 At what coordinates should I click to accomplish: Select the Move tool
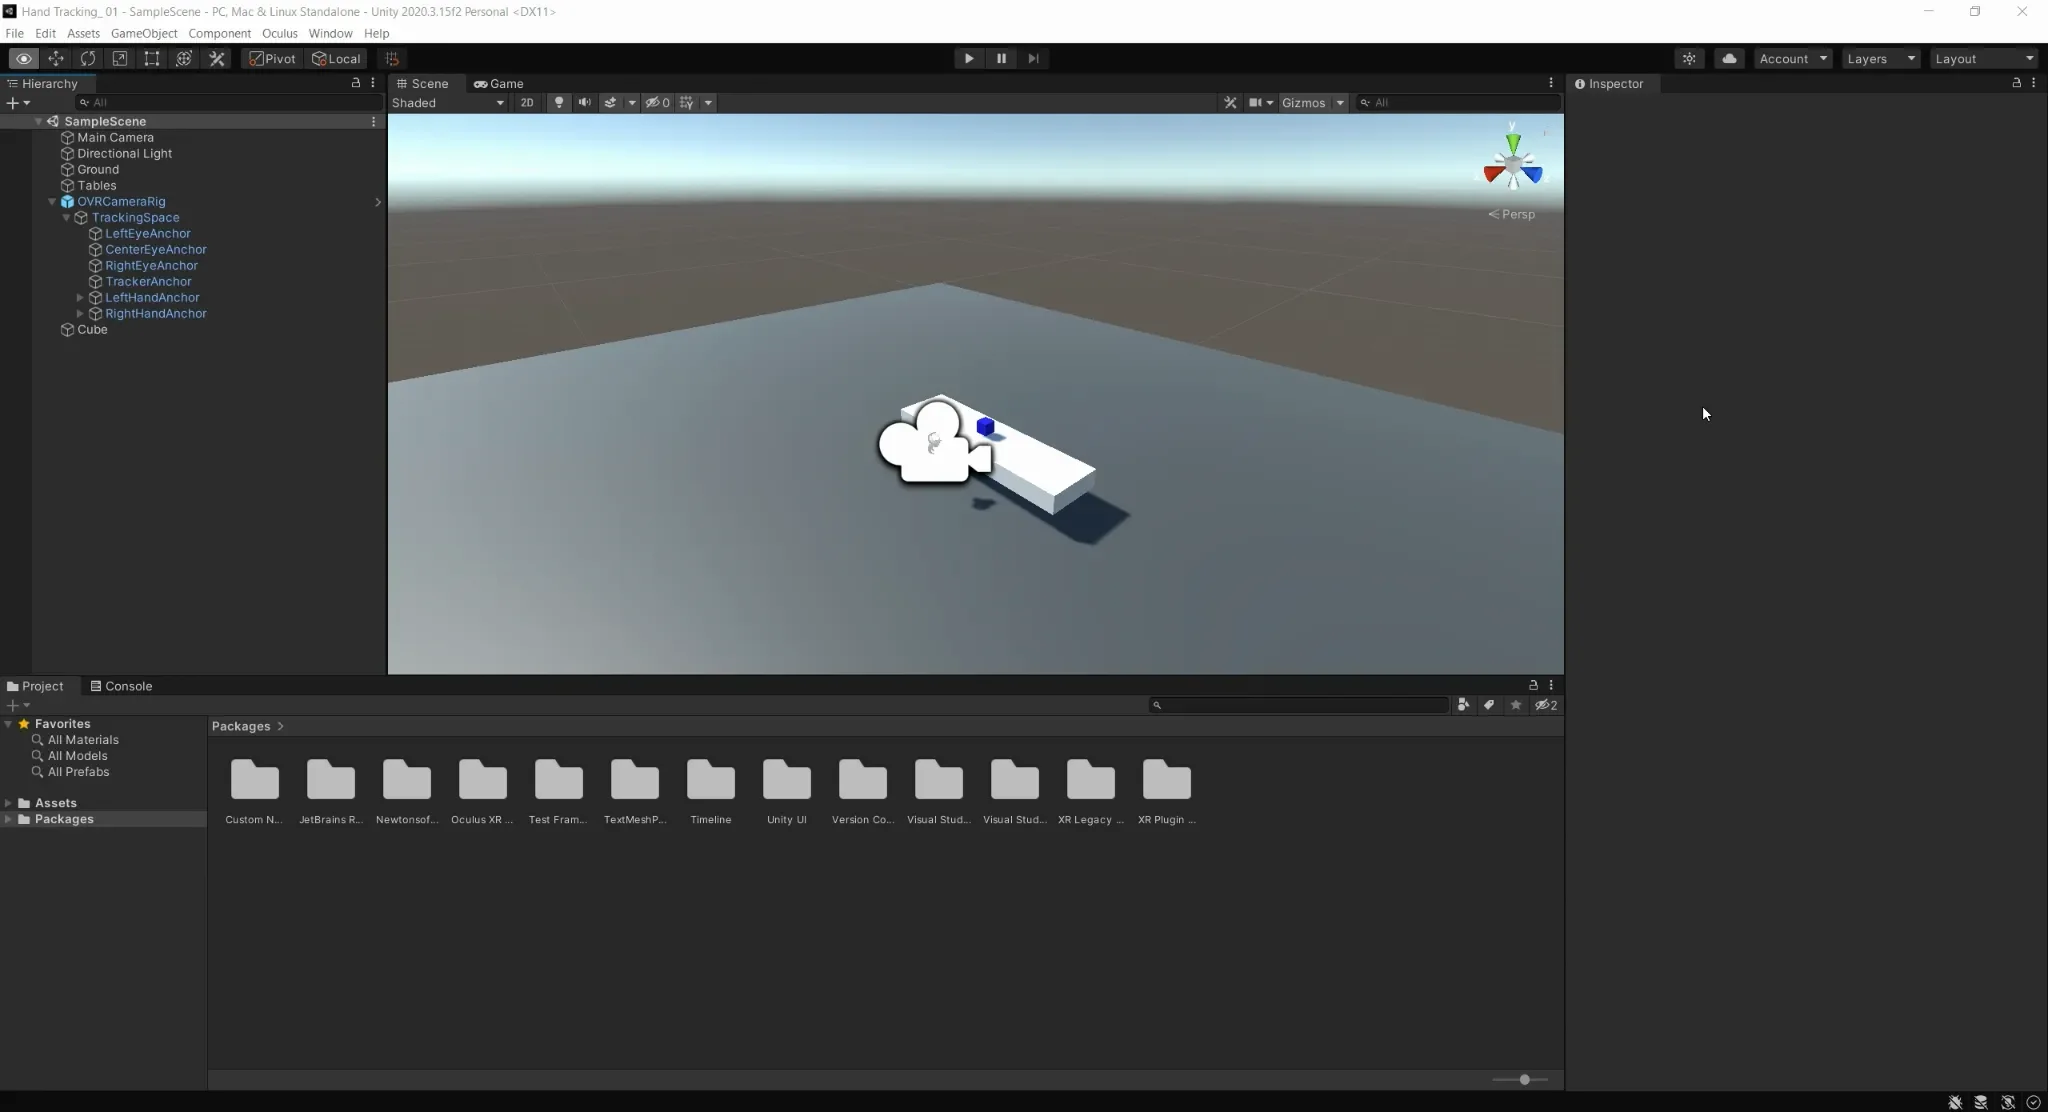click(x=57, y=59)
